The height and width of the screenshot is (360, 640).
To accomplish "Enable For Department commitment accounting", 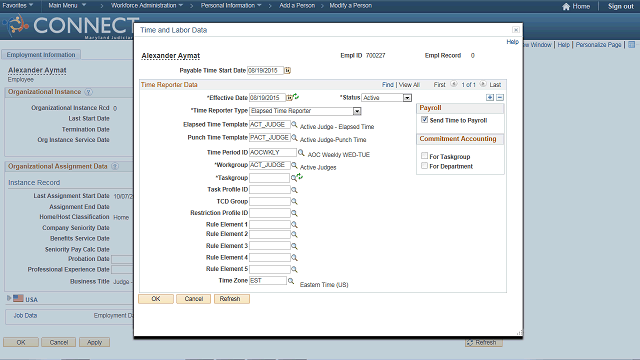I will (424, 166).
